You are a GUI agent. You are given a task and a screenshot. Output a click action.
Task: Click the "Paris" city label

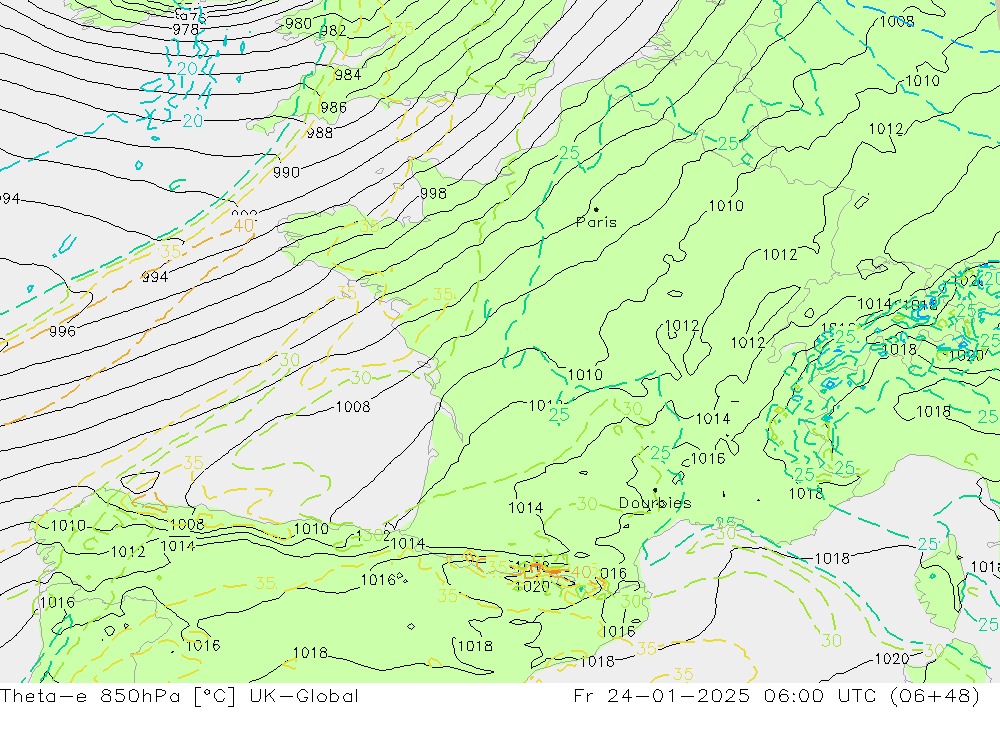596,222
